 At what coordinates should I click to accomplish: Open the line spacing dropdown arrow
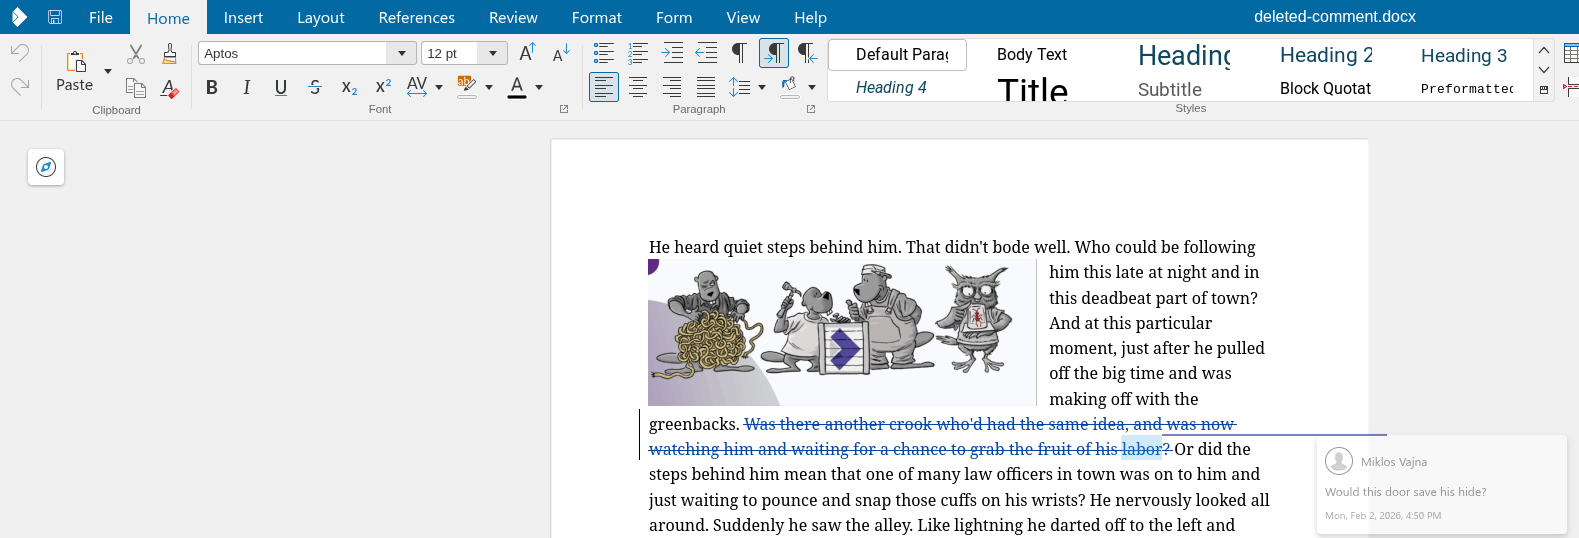pos(762,88)
